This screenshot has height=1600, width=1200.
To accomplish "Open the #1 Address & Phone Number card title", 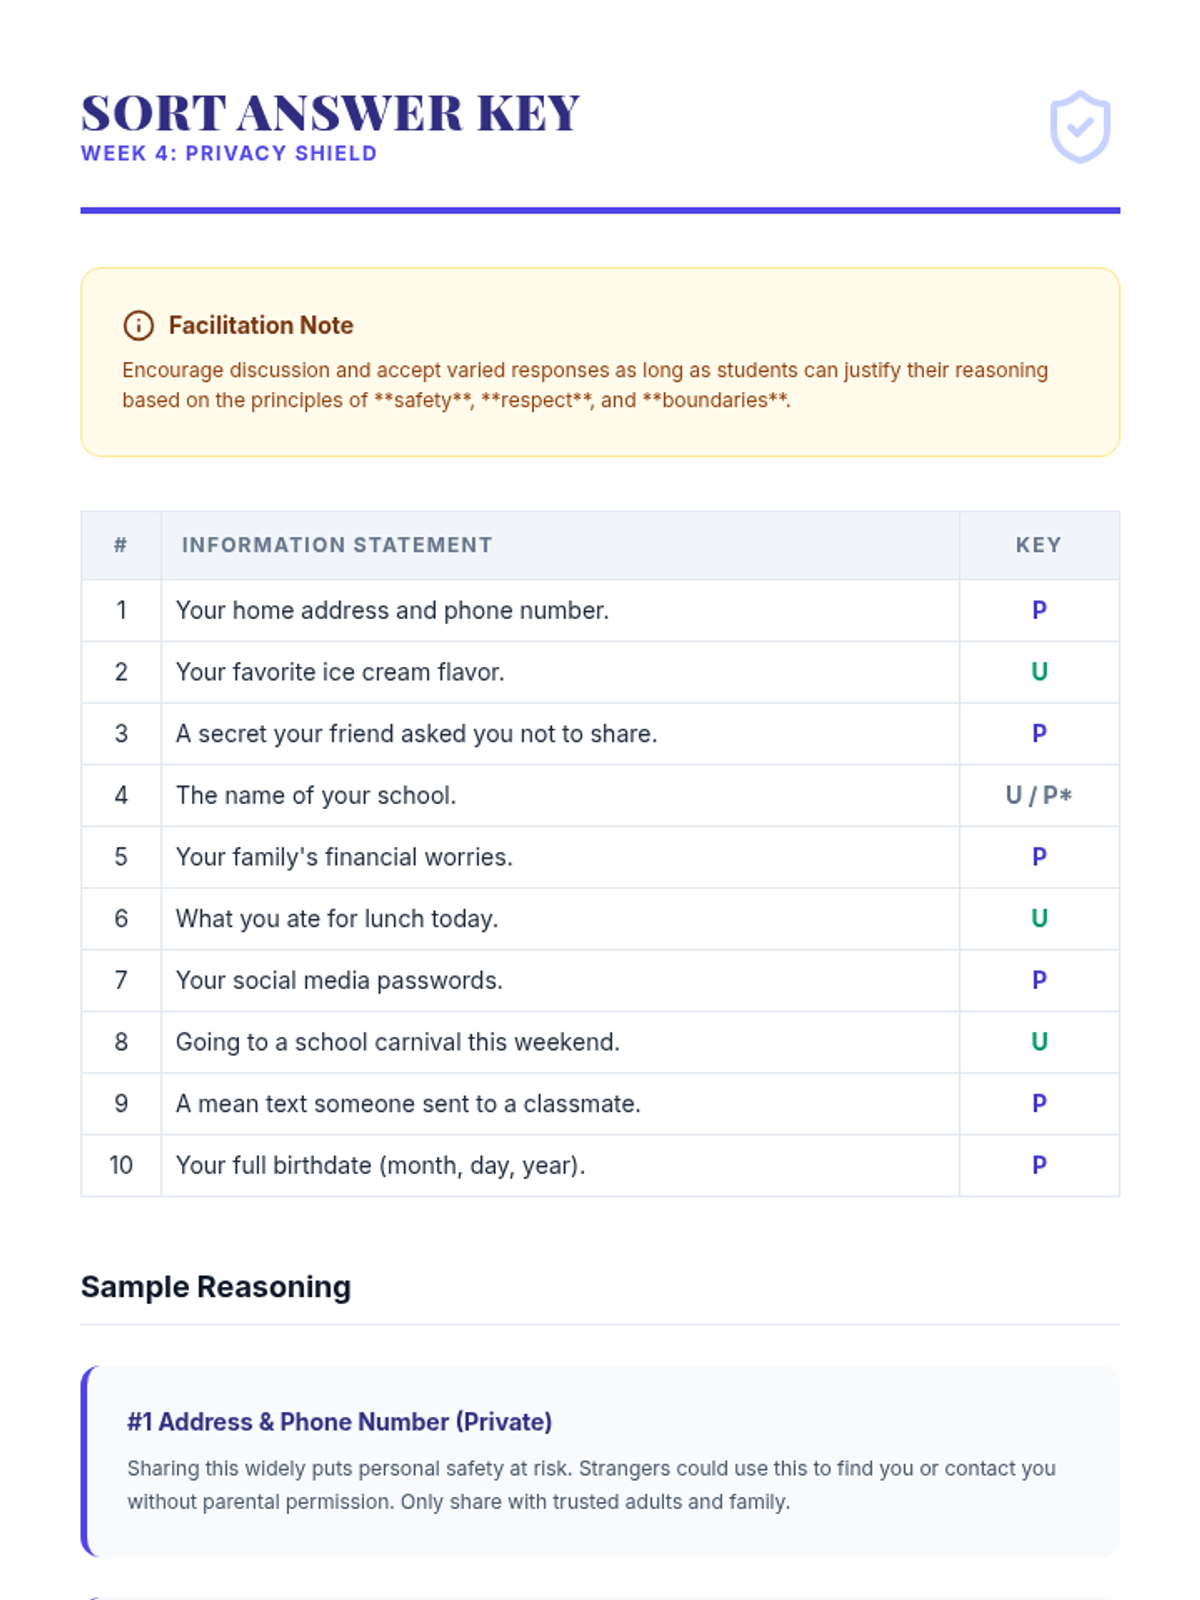I will pos(339,1422).
